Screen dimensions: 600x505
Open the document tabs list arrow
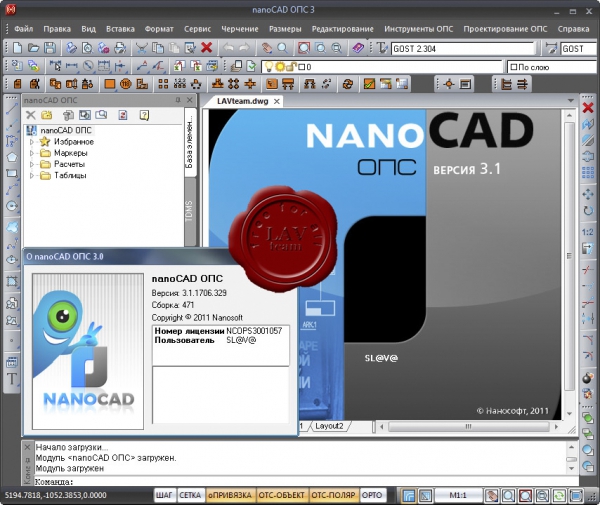pos(571,101)
